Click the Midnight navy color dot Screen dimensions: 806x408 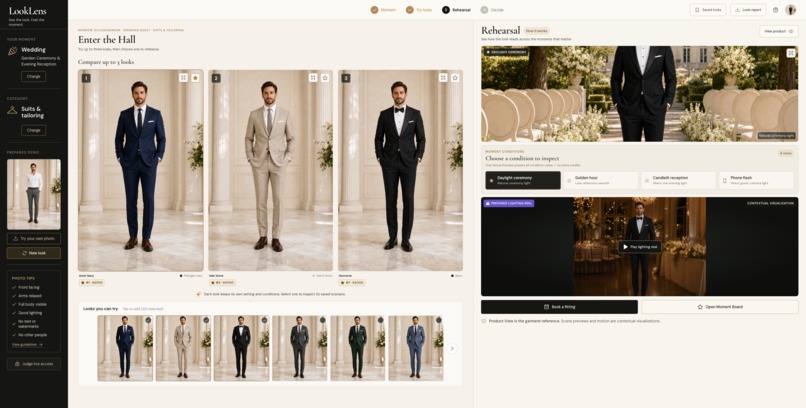(x=181, y=276)
